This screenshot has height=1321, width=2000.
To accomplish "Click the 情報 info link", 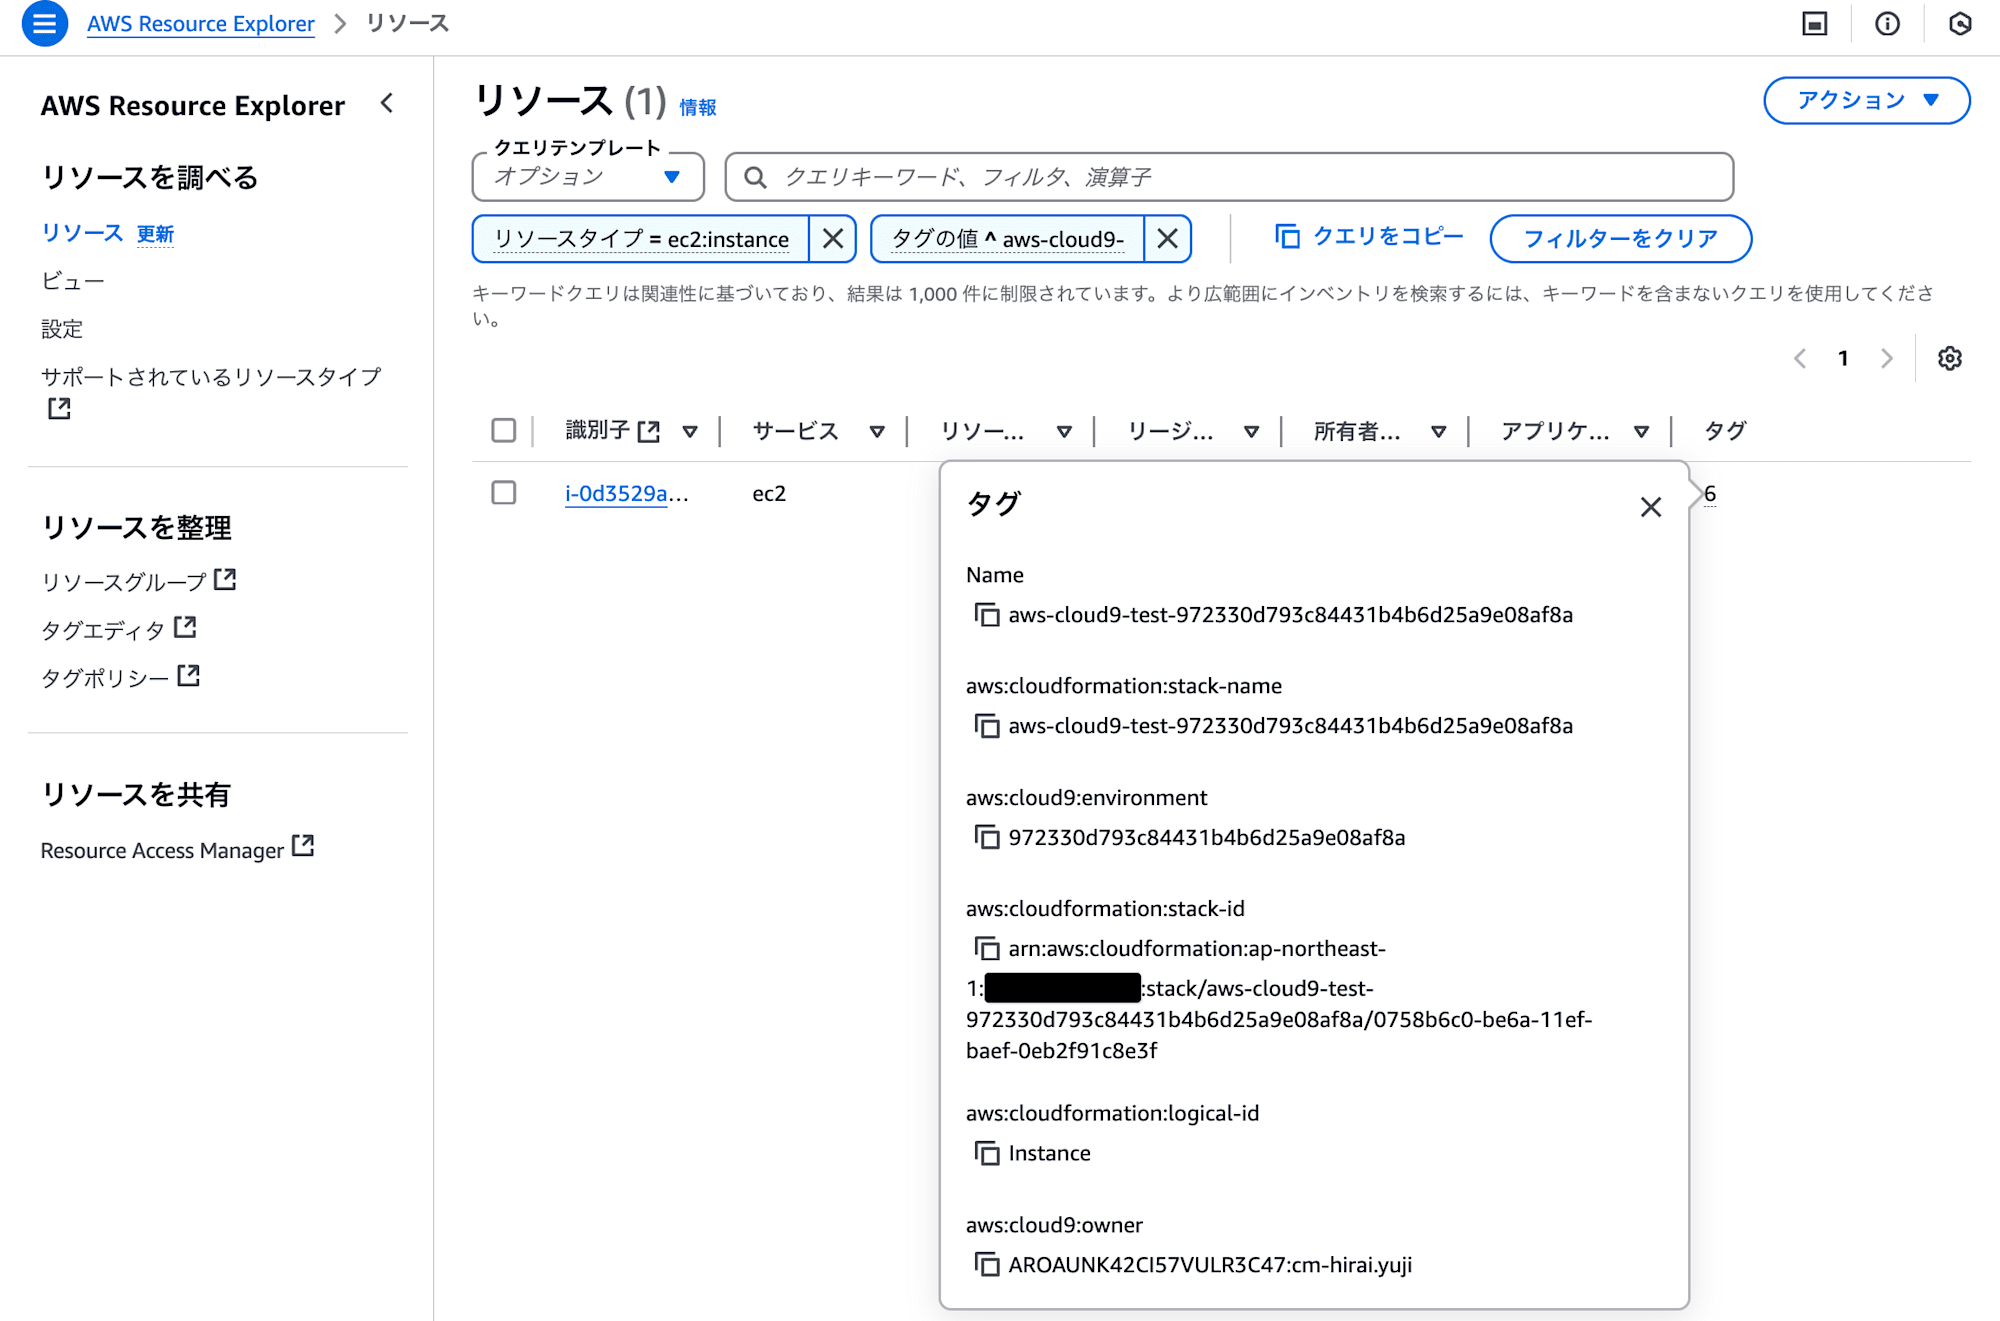I will pyautogui.click(x=698, y=107).
